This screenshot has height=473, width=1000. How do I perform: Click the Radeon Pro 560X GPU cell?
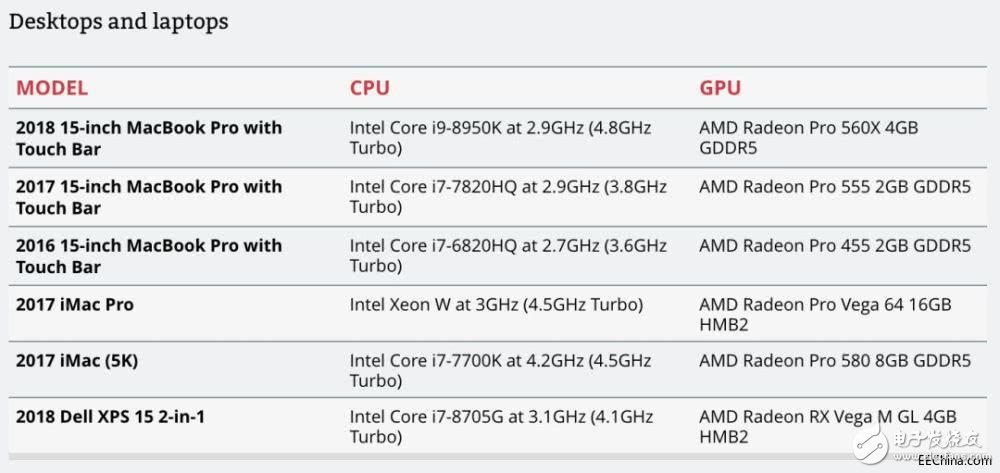[x=808, y=138]
